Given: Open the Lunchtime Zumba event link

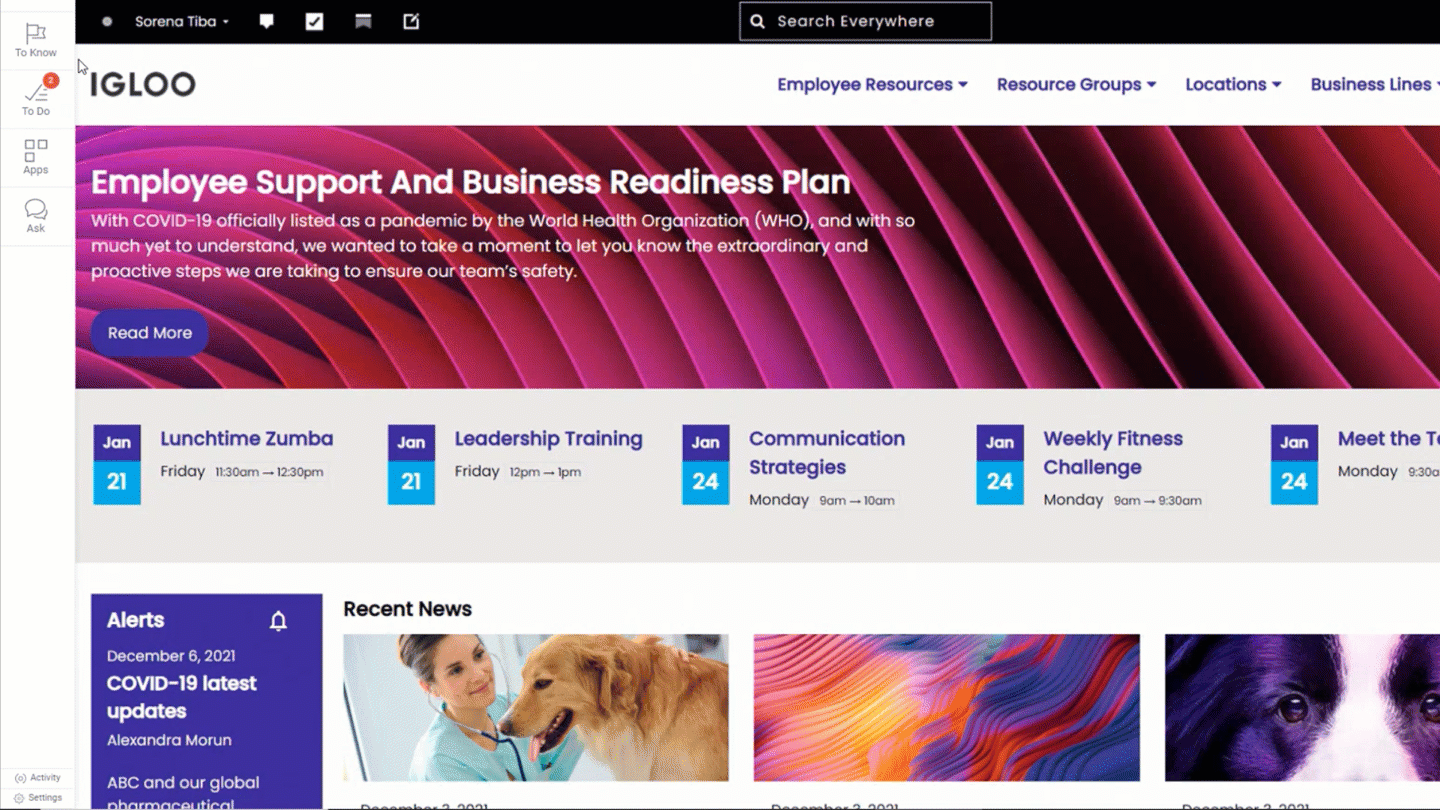Looking at the screenshot, I should coord(246,439).
